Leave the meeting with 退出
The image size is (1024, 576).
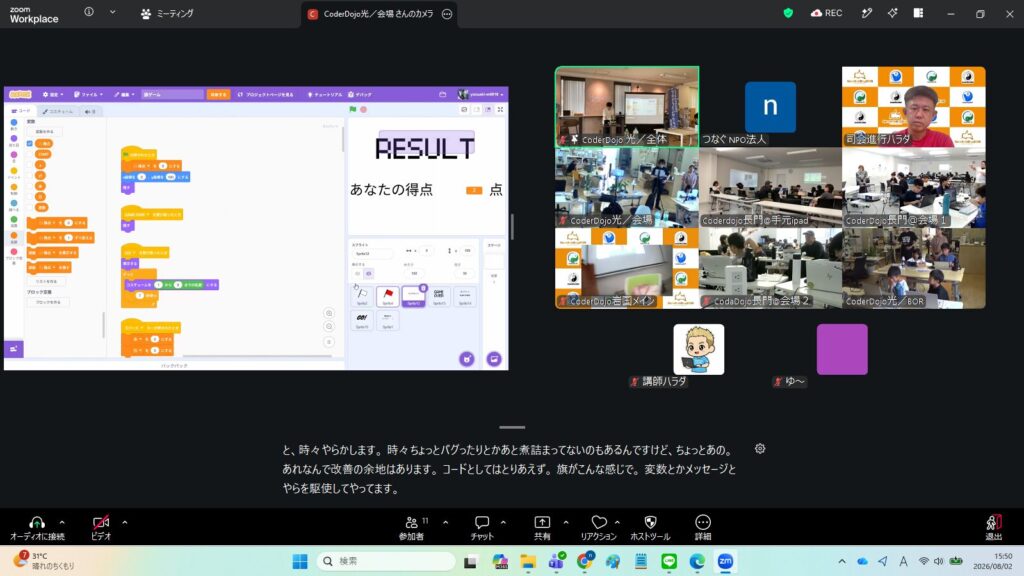point(993,528)
